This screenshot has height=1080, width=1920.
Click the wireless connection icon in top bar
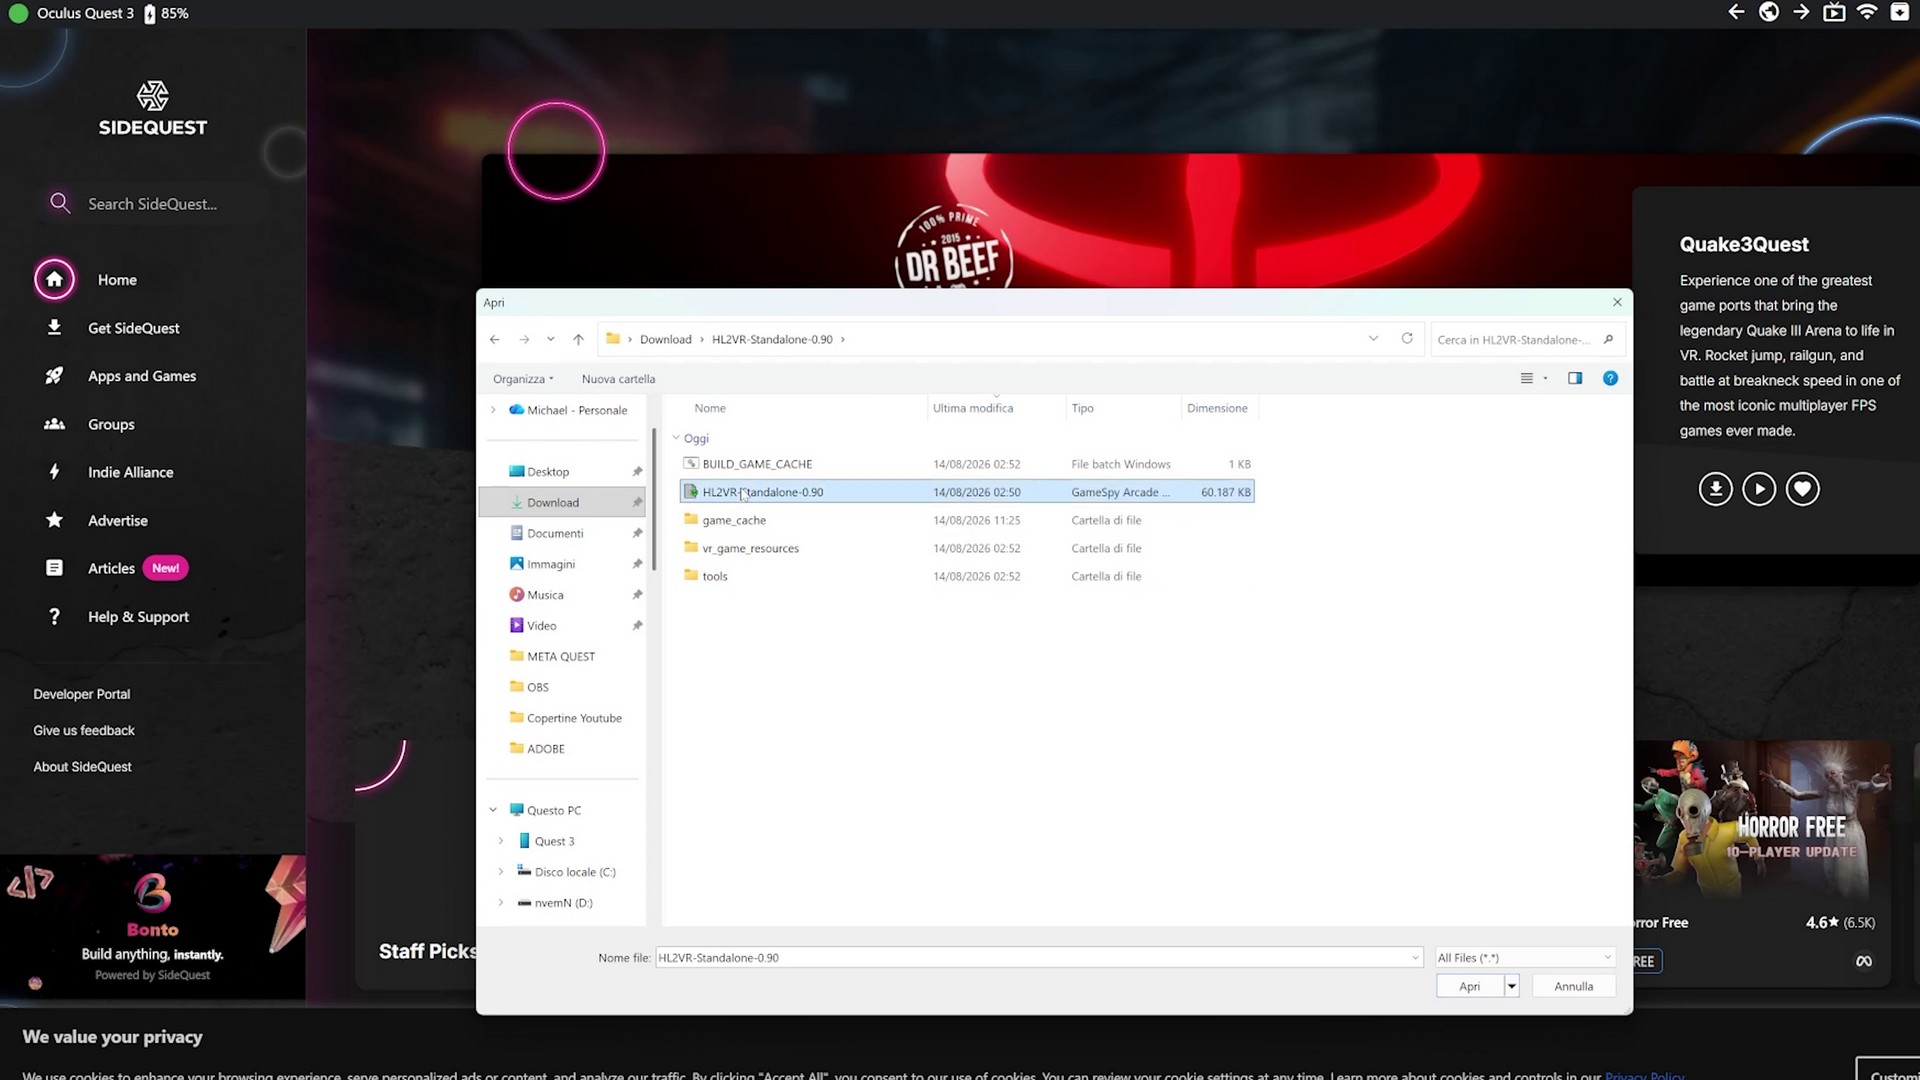pos(1867,13)
